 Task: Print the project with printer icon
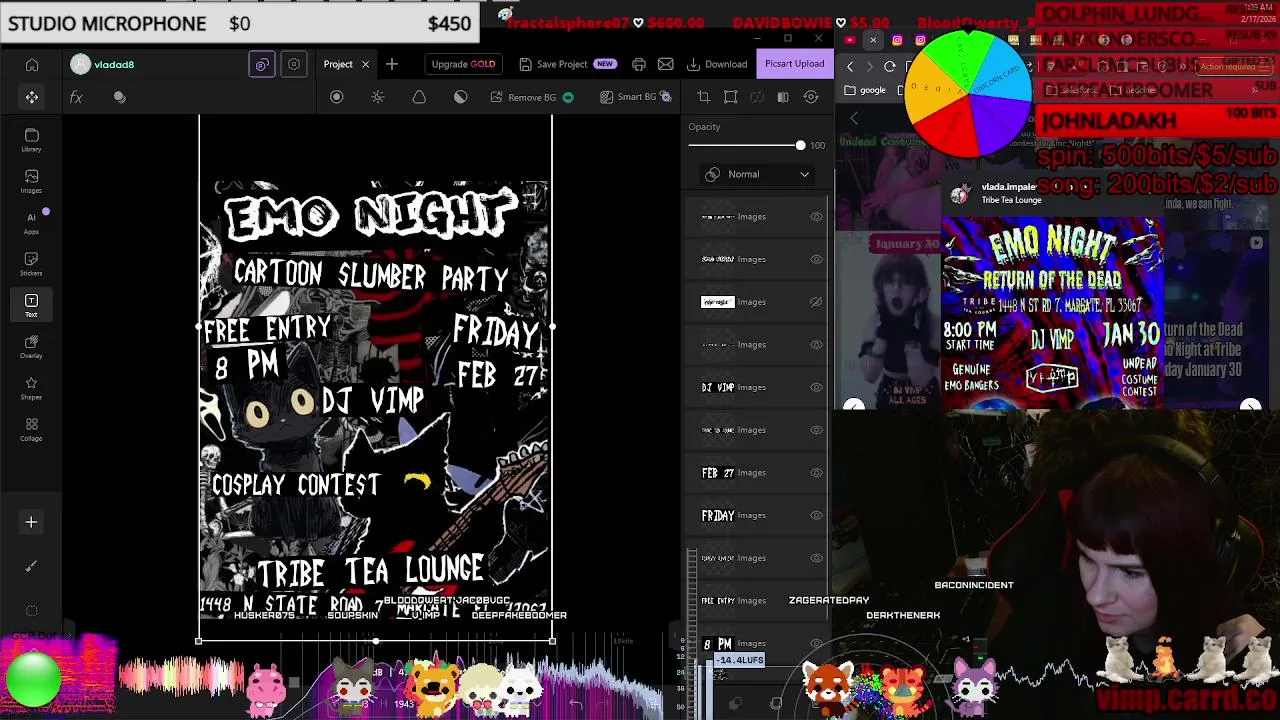(x=639, y=64)
